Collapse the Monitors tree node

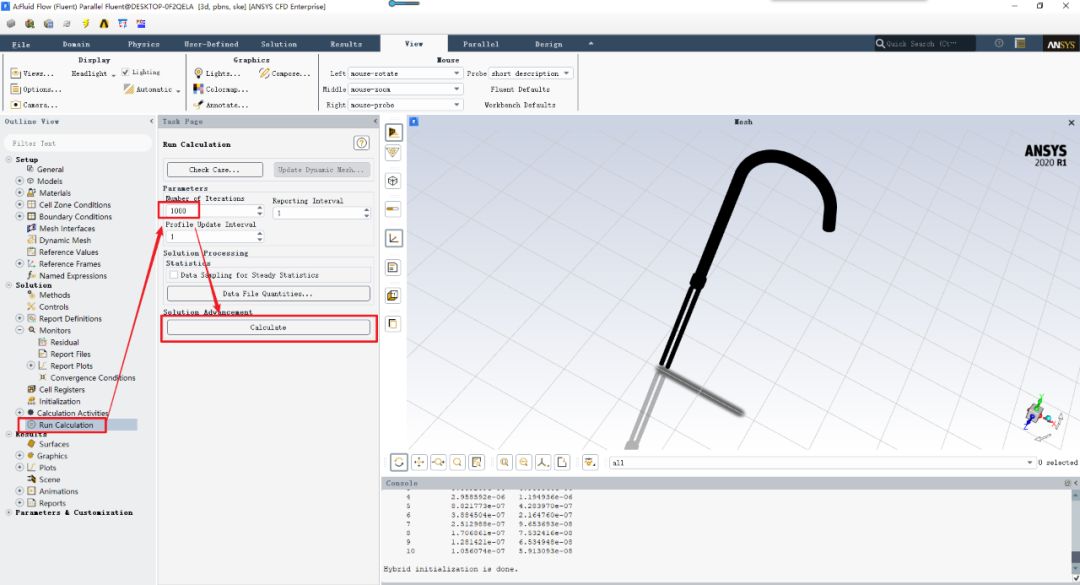click(x=19, y=330)
